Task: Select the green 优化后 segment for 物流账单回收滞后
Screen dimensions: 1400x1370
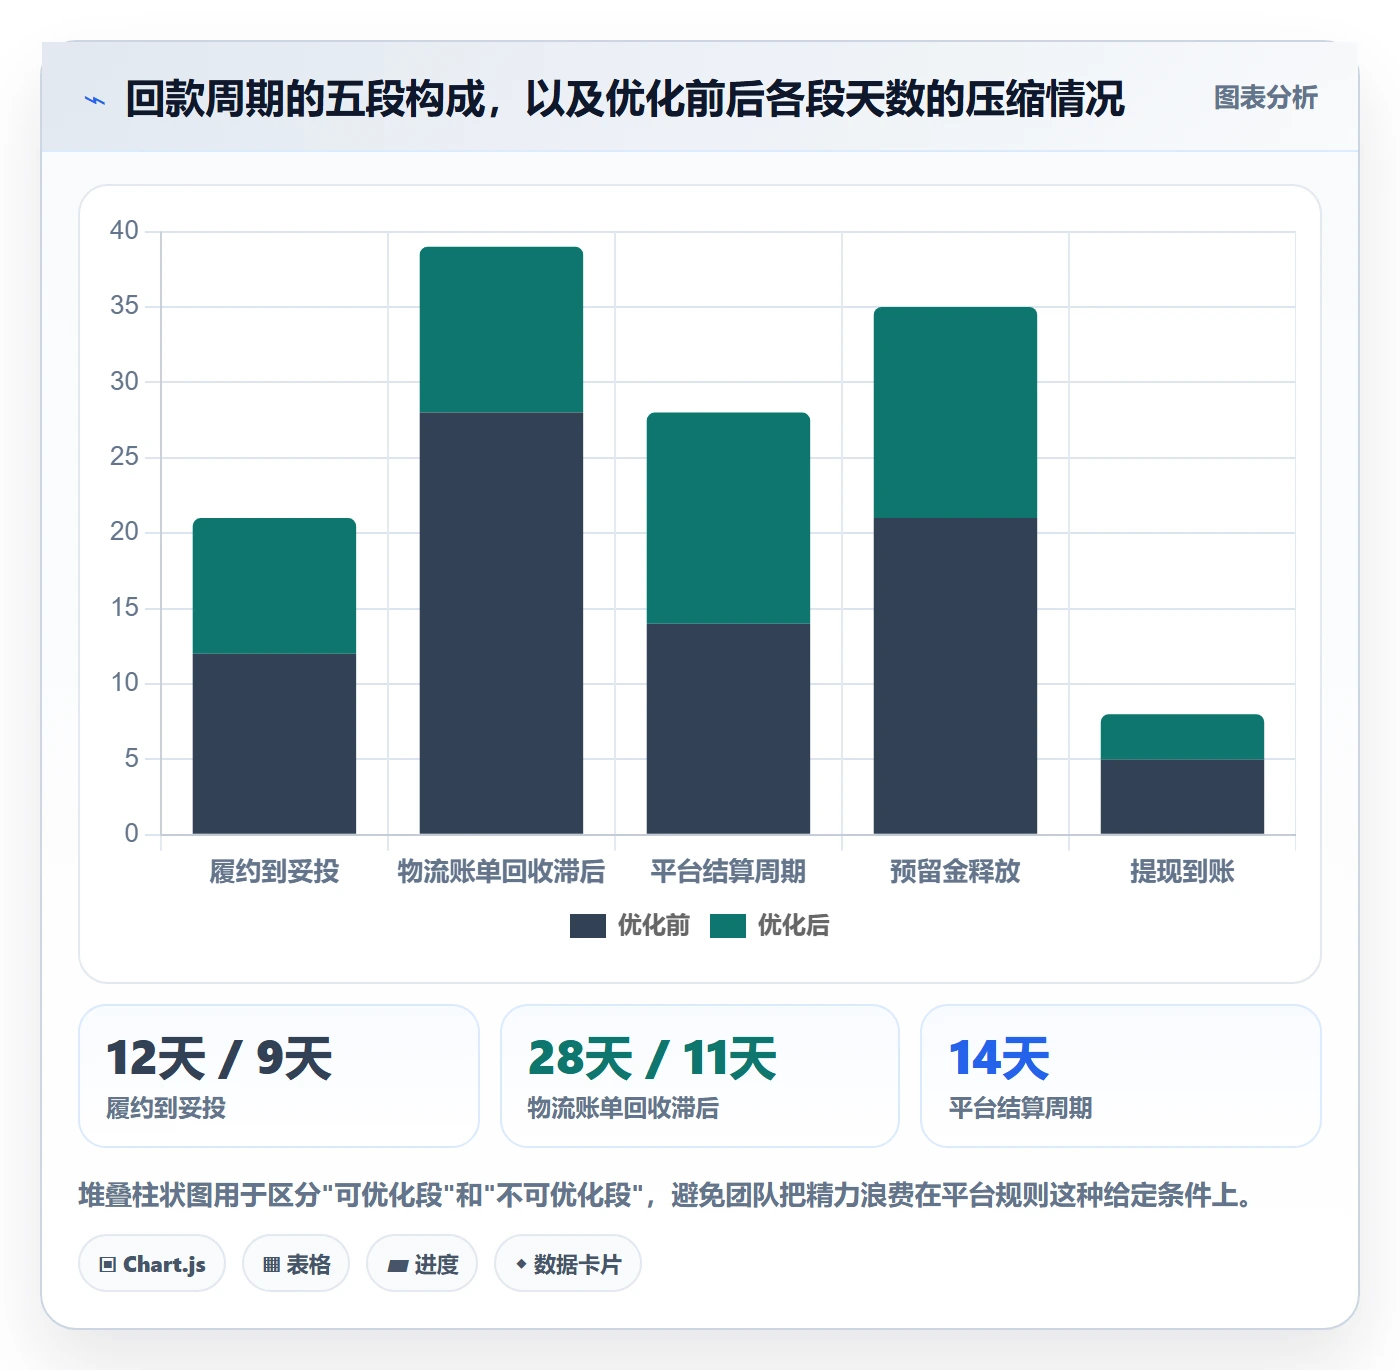Action: point(501,330)
